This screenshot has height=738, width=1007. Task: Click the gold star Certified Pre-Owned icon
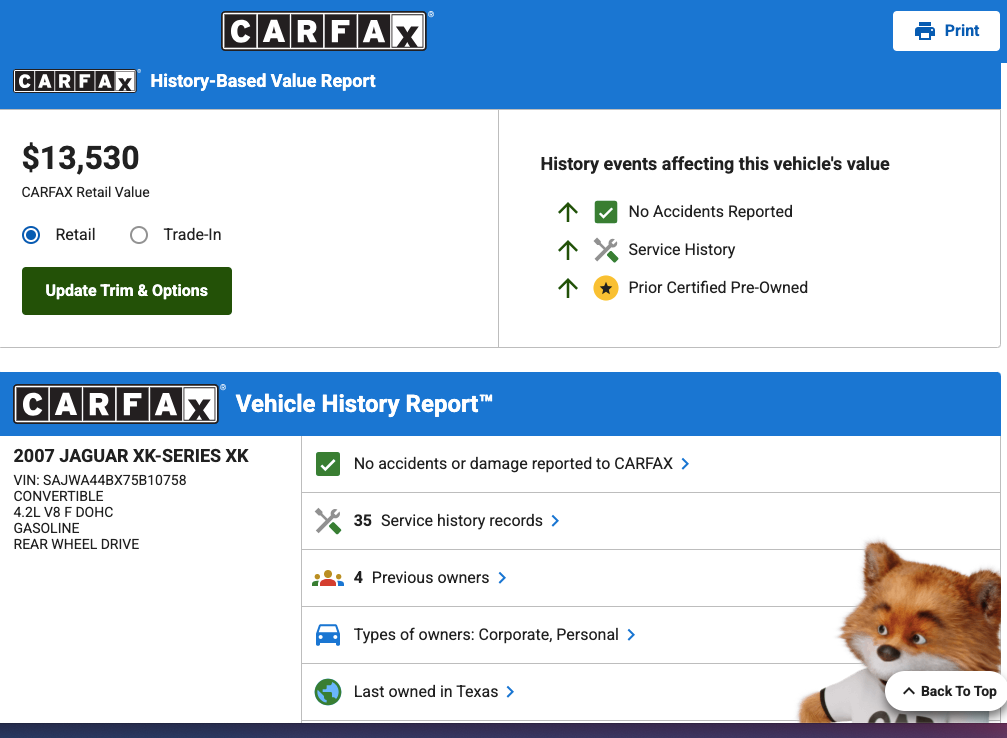coord(605,288)
